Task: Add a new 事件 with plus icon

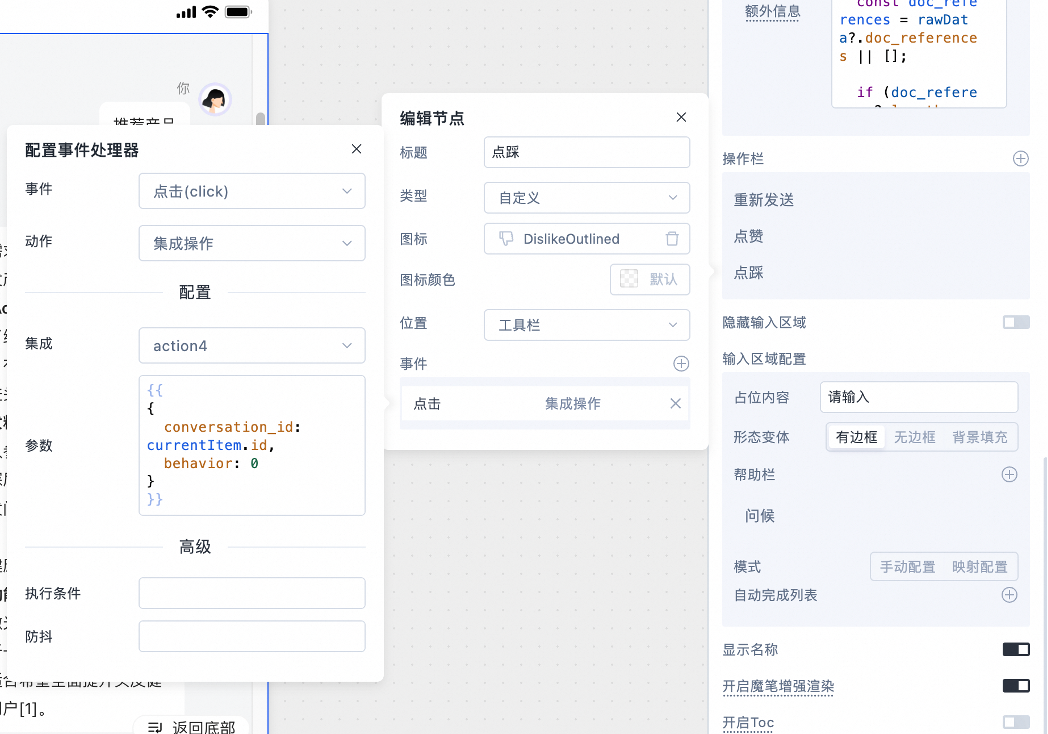Action: click(681, 364)
